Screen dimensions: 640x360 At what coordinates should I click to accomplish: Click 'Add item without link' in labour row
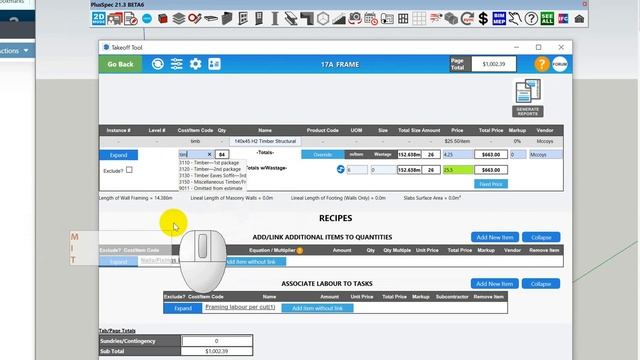pos(317,308)
